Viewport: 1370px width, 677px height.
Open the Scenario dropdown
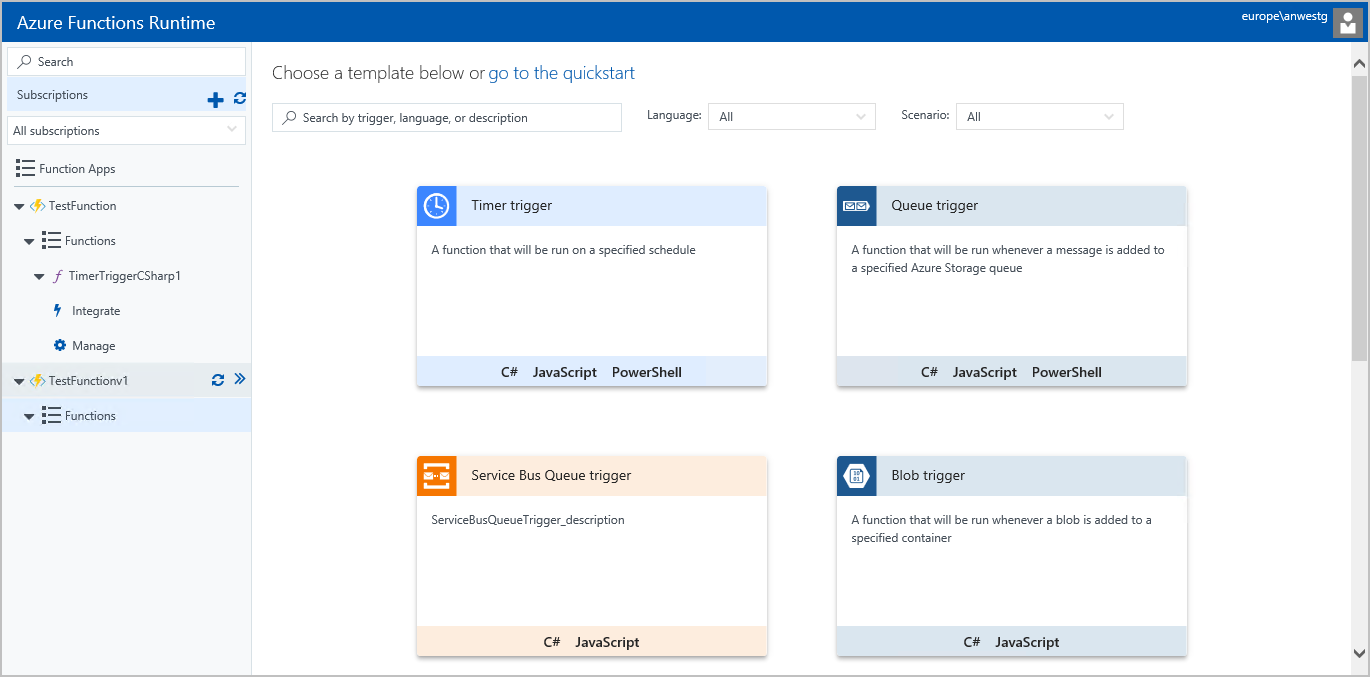click(1039, 117)
